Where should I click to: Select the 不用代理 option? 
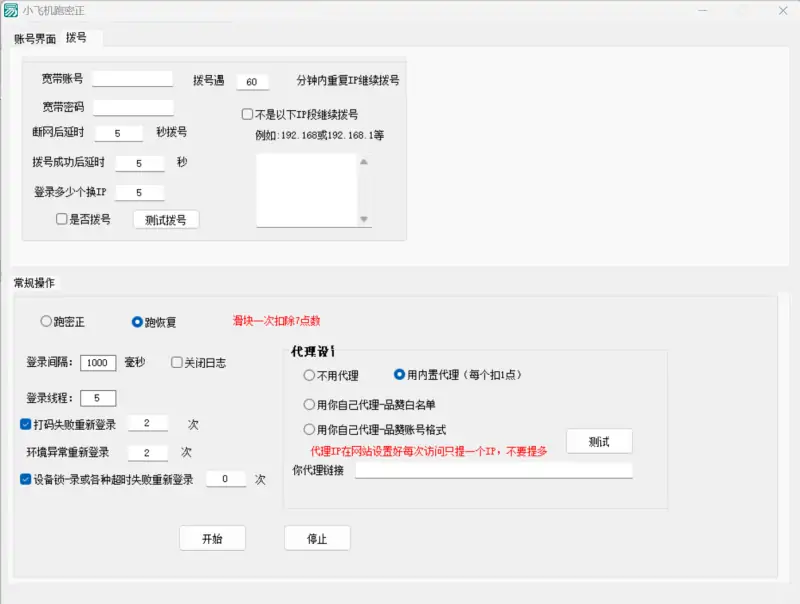coord(310,376)
